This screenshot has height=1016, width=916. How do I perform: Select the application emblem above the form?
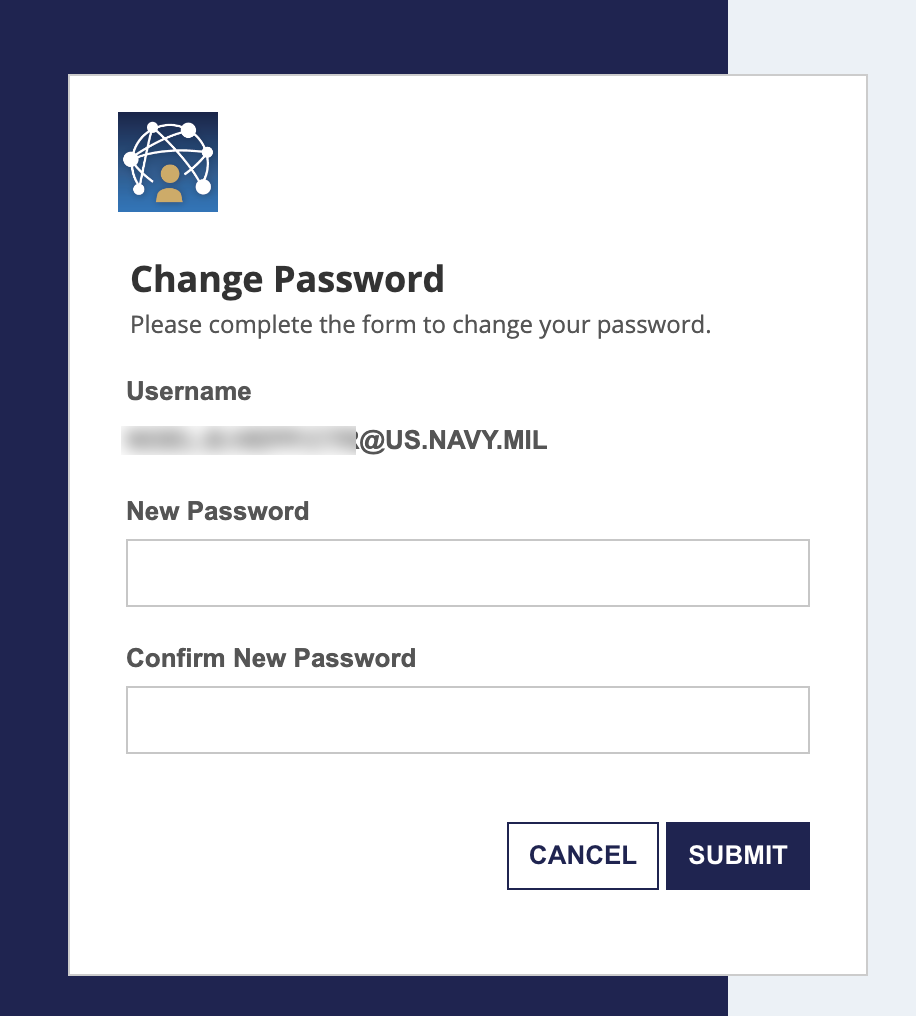click(167, 161)
